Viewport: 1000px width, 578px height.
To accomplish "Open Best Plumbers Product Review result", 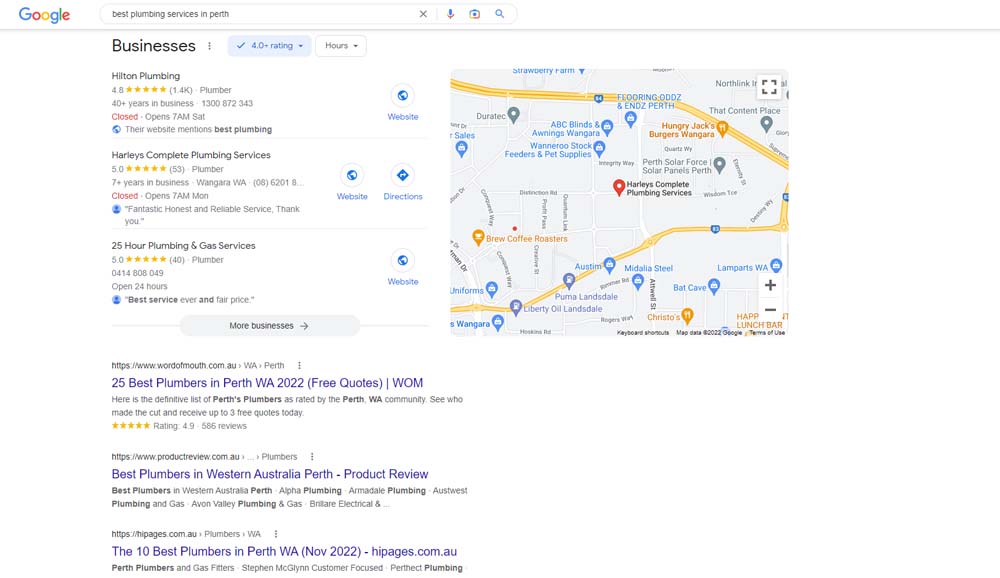I will coord(270,474).
